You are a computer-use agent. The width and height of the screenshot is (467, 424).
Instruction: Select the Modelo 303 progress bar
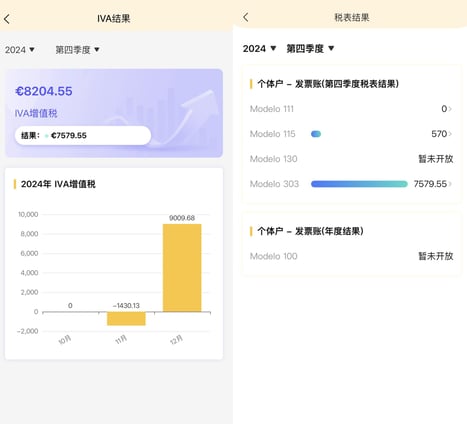tap(359, 184)
